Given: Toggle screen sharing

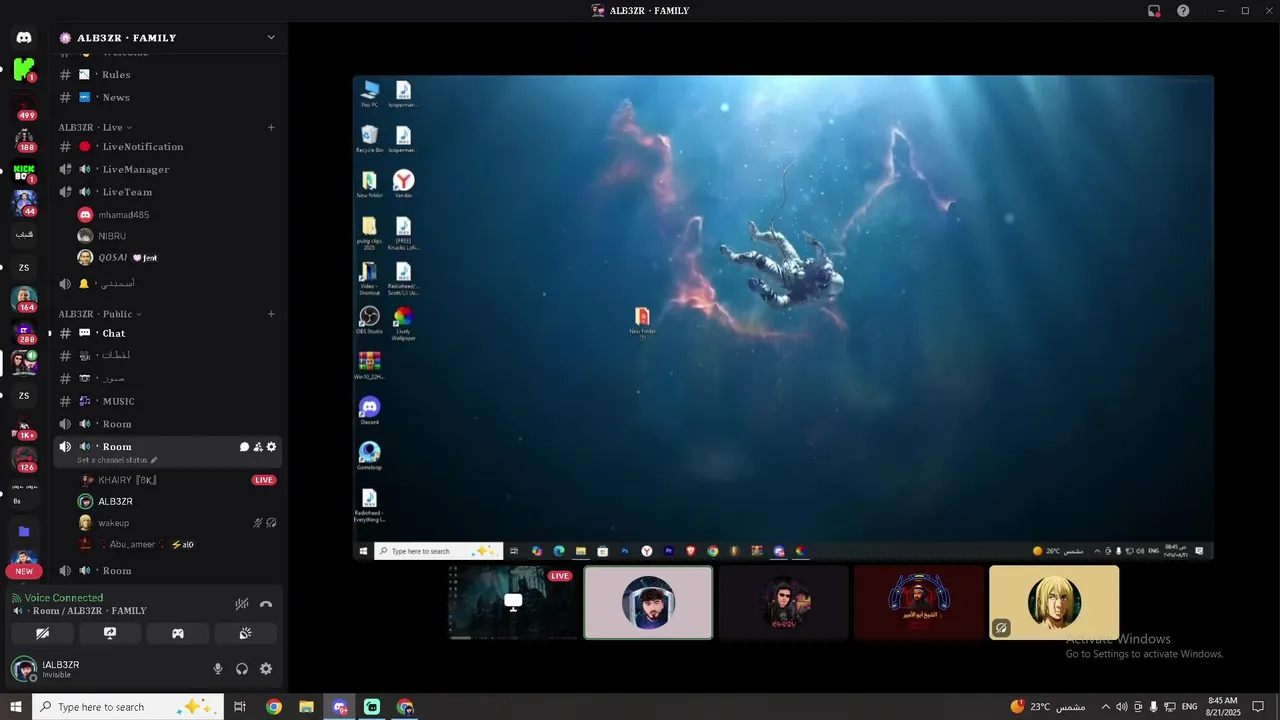Looking at the screenshot, I should [110, 633].
